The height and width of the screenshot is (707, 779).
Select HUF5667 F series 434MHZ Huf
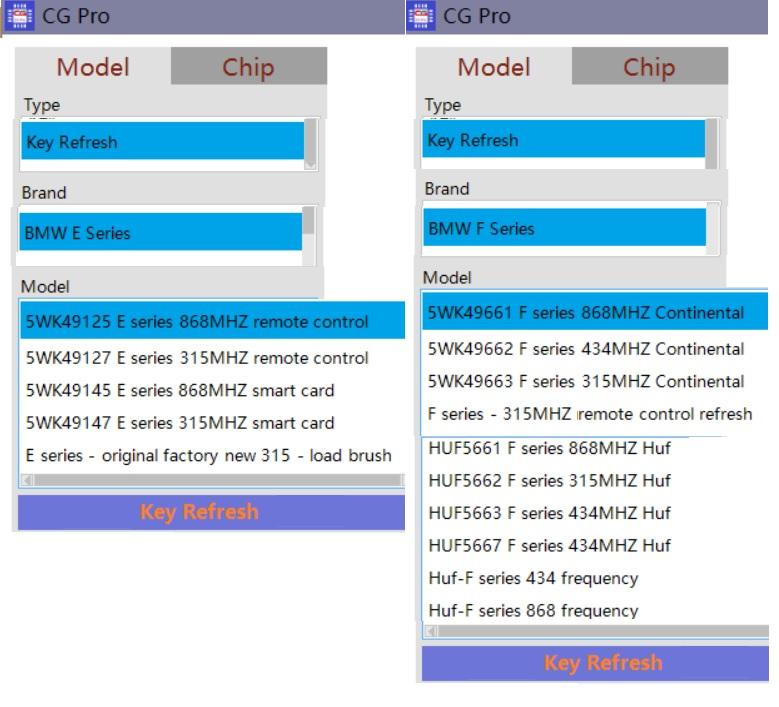595,545
